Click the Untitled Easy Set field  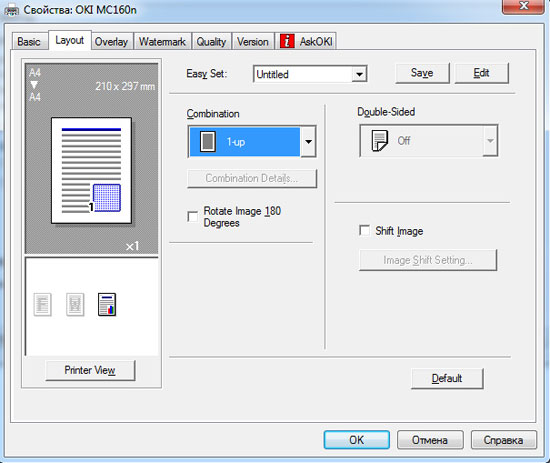point(310,74)
